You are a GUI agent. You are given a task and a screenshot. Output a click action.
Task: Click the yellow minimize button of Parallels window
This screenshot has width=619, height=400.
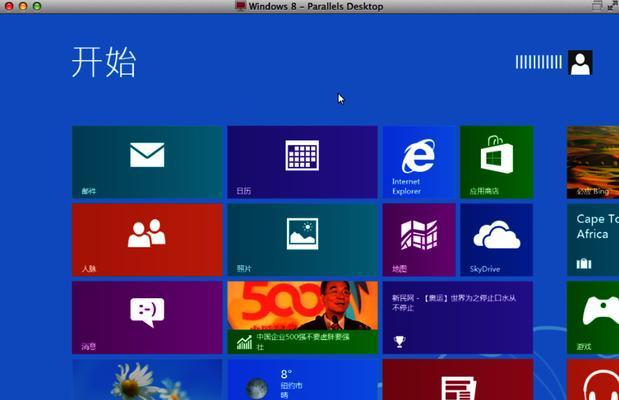point(23,6)
